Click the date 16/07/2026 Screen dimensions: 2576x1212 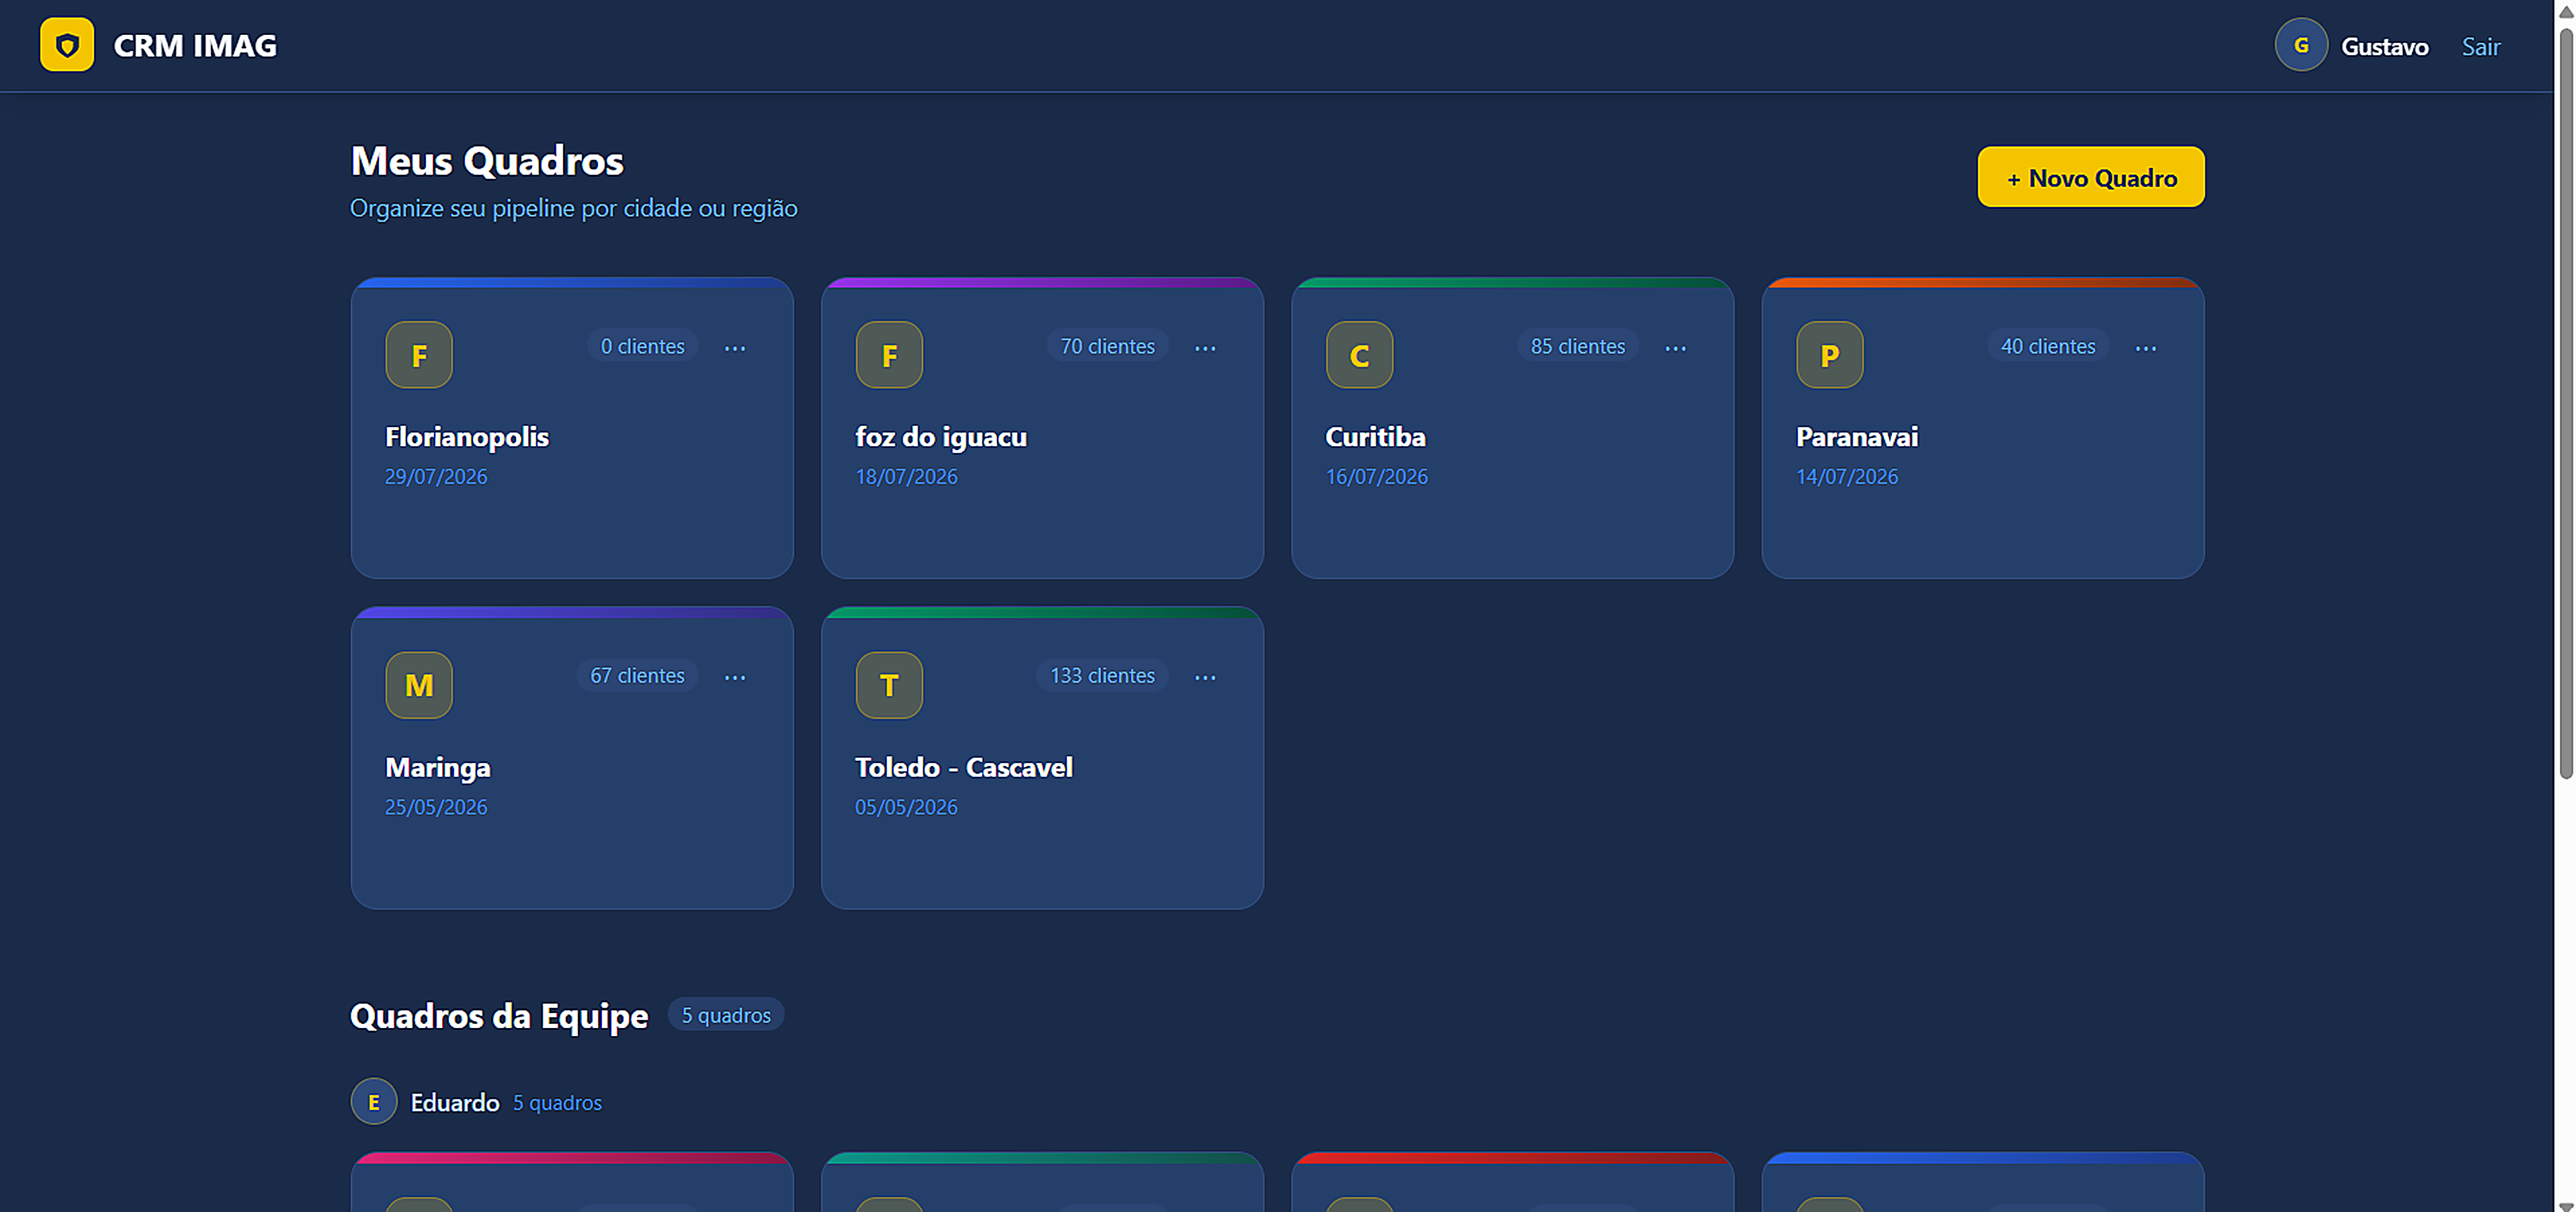(x=1376, y=477)
